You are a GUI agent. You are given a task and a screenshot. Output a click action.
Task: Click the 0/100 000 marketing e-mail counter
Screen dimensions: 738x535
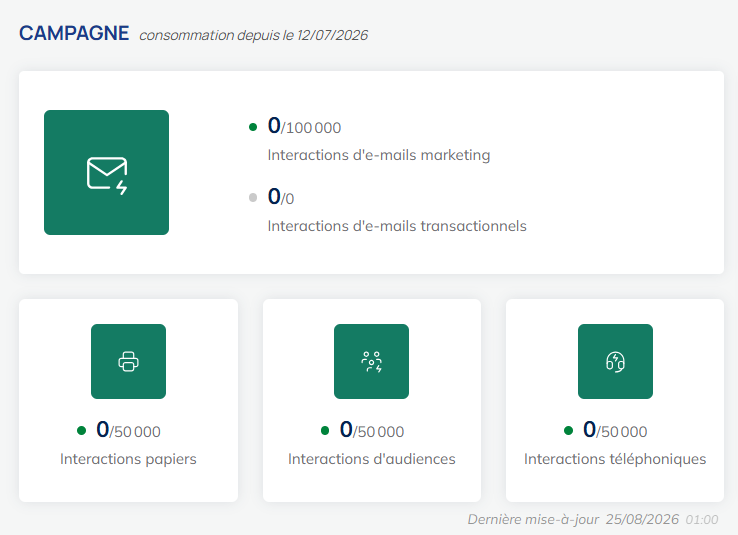(305, 126)
